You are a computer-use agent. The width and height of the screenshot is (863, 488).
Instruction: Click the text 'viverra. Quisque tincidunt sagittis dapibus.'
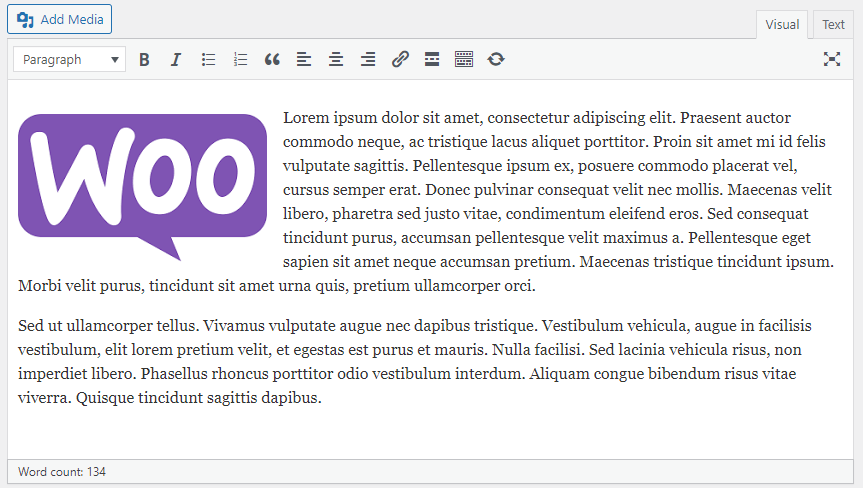170,398
